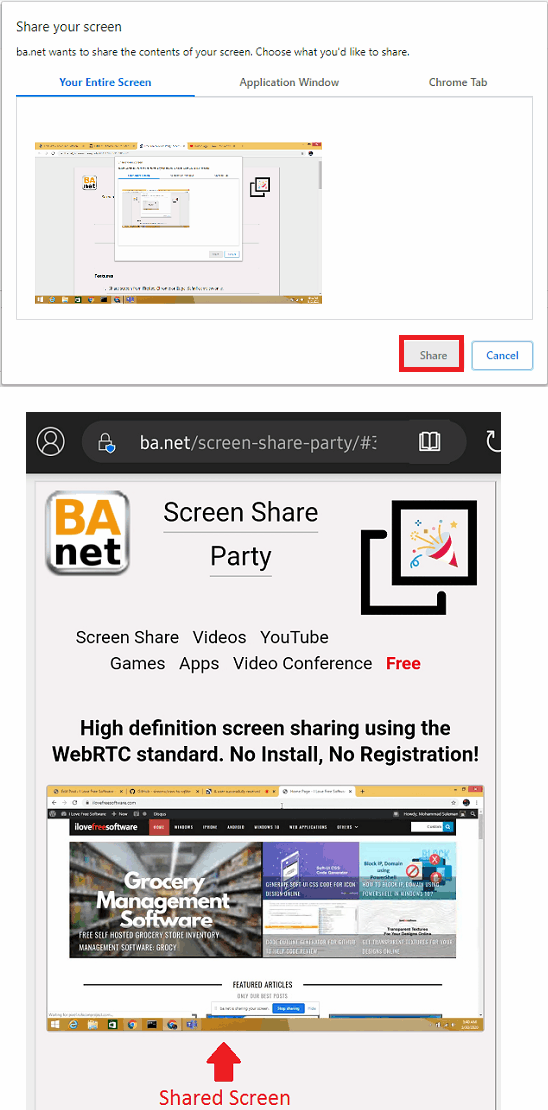Open the Video Conference link
This screenshot has width=548, height=1110.
(302, 663)
